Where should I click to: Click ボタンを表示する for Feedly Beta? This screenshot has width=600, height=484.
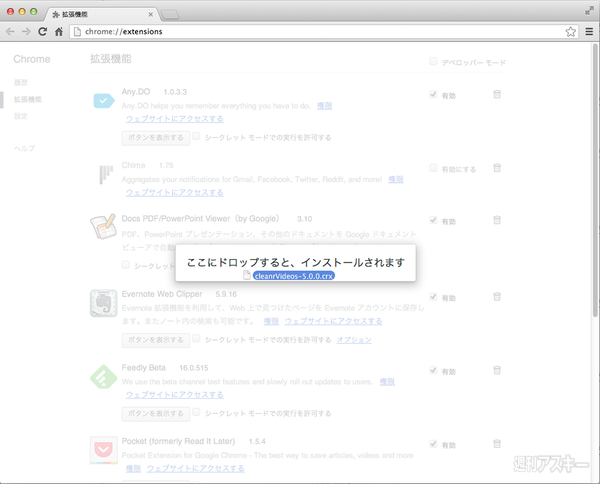tap(156, 414)
